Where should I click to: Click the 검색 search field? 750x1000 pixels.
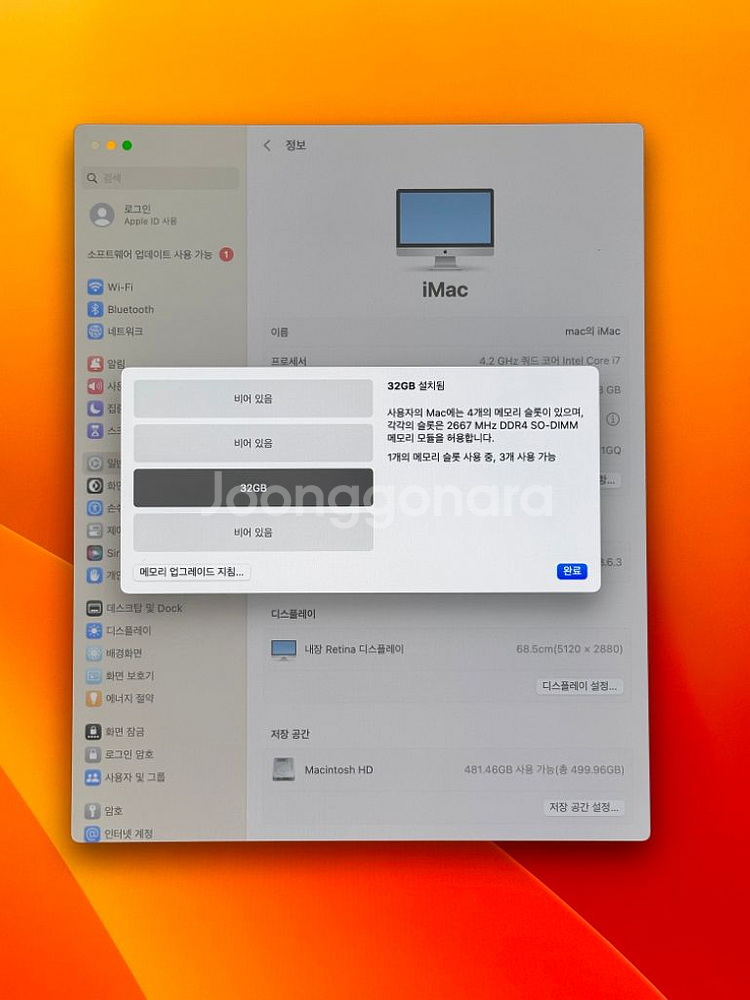coord(161,178)
